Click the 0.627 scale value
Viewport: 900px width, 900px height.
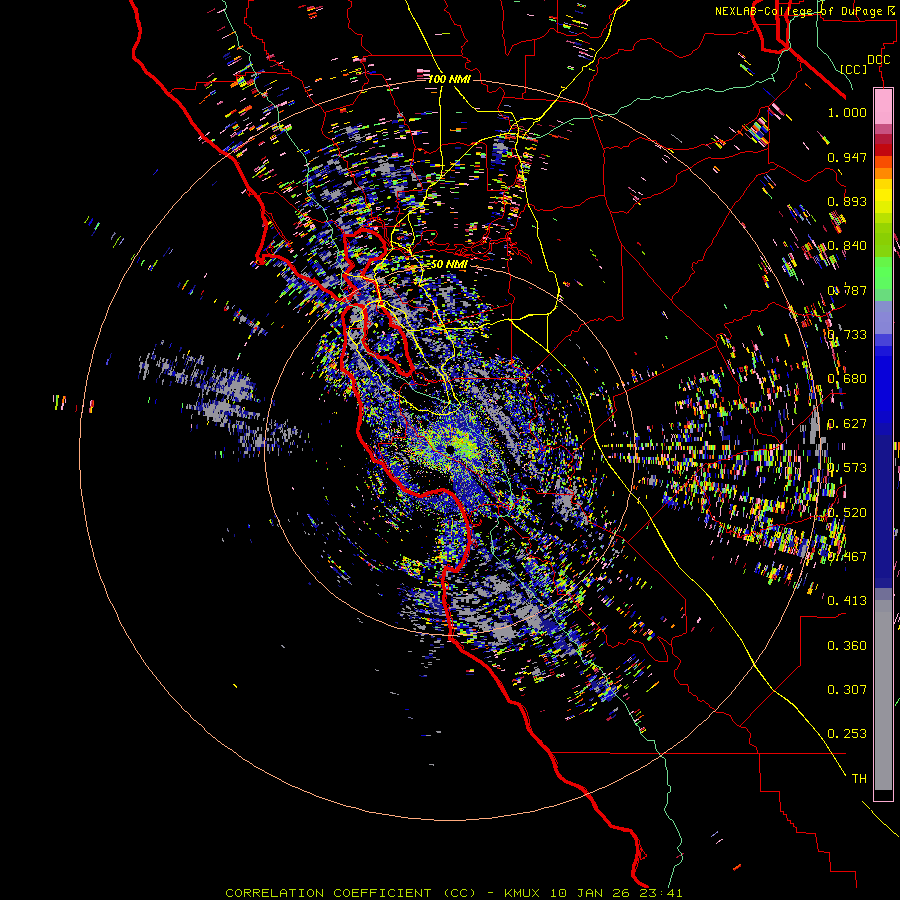tap(847, 424)
